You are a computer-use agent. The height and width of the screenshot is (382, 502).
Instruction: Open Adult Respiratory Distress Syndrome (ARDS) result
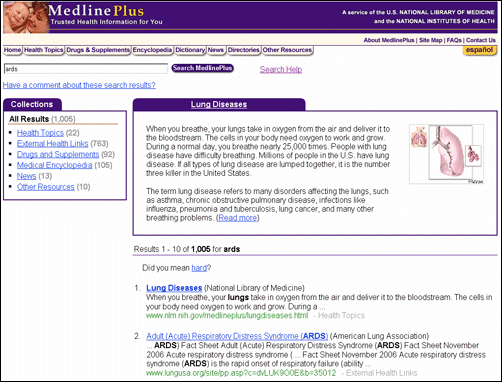[237, 336]
